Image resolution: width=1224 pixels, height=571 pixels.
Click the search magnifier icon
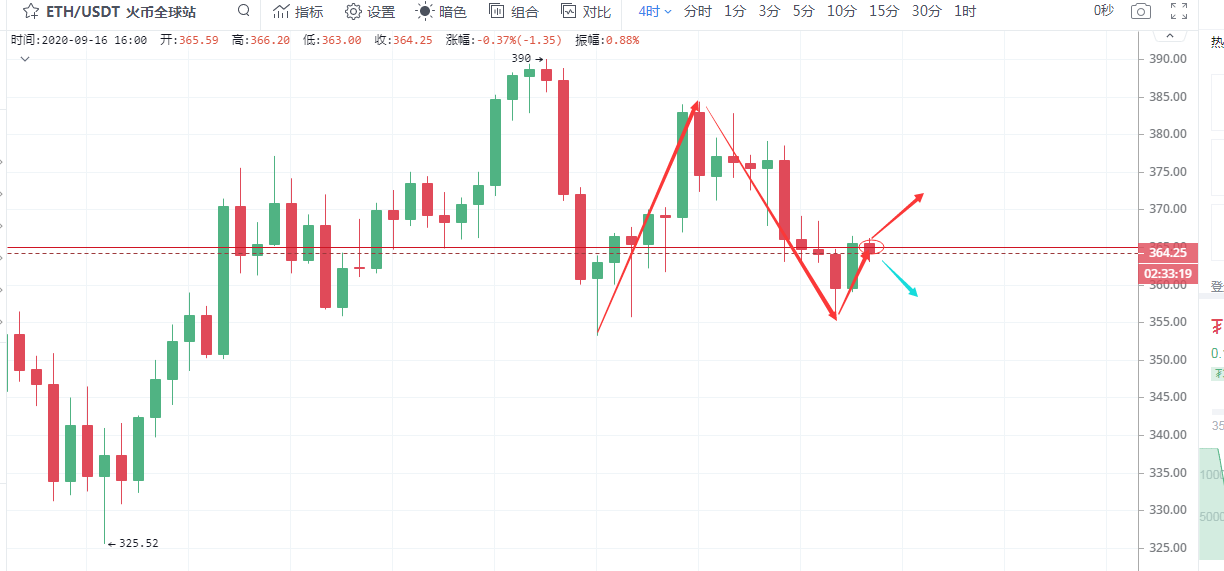pyautogui.click(x=244, y=11)
